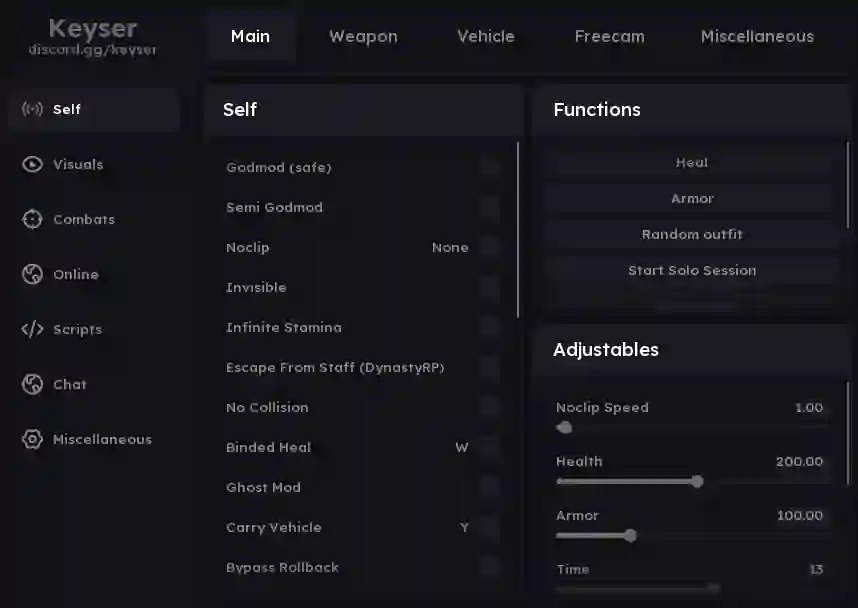
Task: Click the Miscellaneous gear icon in sidebar
Action: tap(32, 439)
